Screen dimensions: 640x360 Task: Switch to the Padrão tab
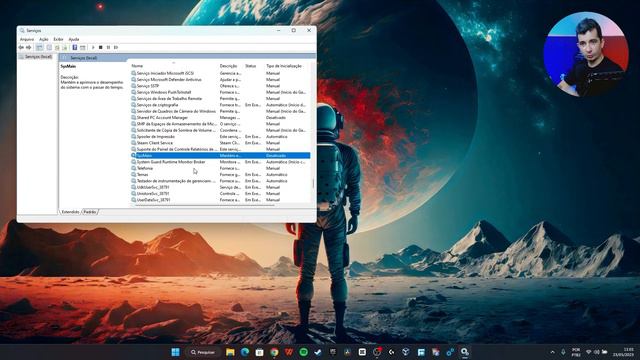click(x=90, y=212)
